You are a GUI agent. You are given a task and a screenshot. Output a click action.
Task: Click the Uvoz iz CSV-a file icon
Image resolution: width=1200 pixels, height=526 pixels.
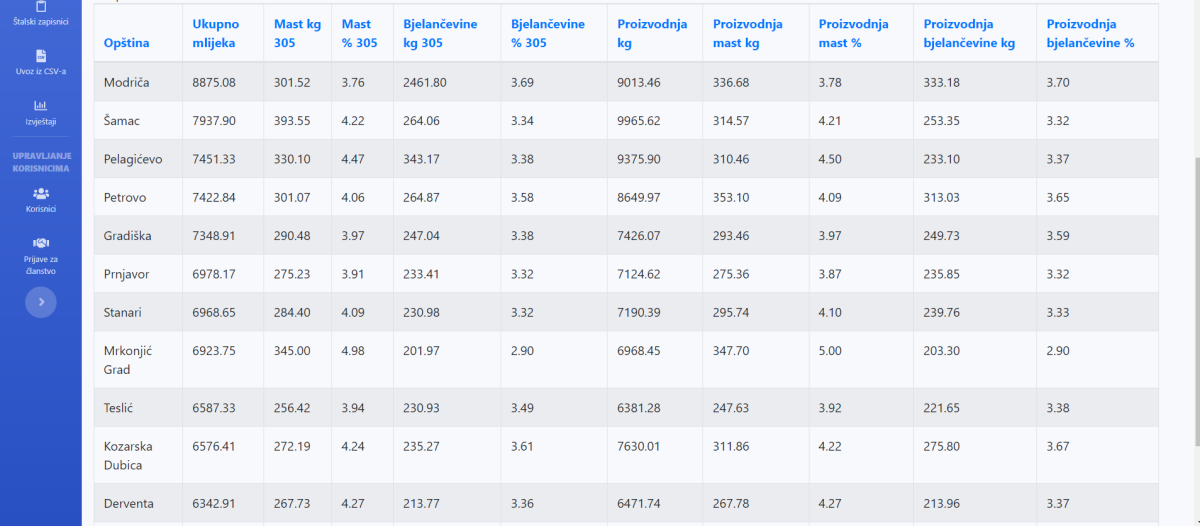pyautogui.click(x=41, y=56)
